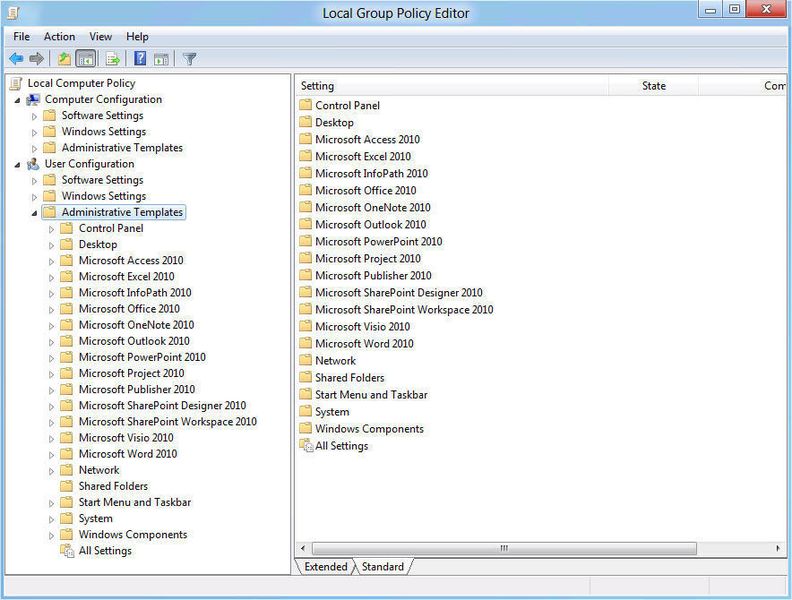
Task: Click Microsoft Excel 2010 folder icon in right pane
Action: [306, 156]
